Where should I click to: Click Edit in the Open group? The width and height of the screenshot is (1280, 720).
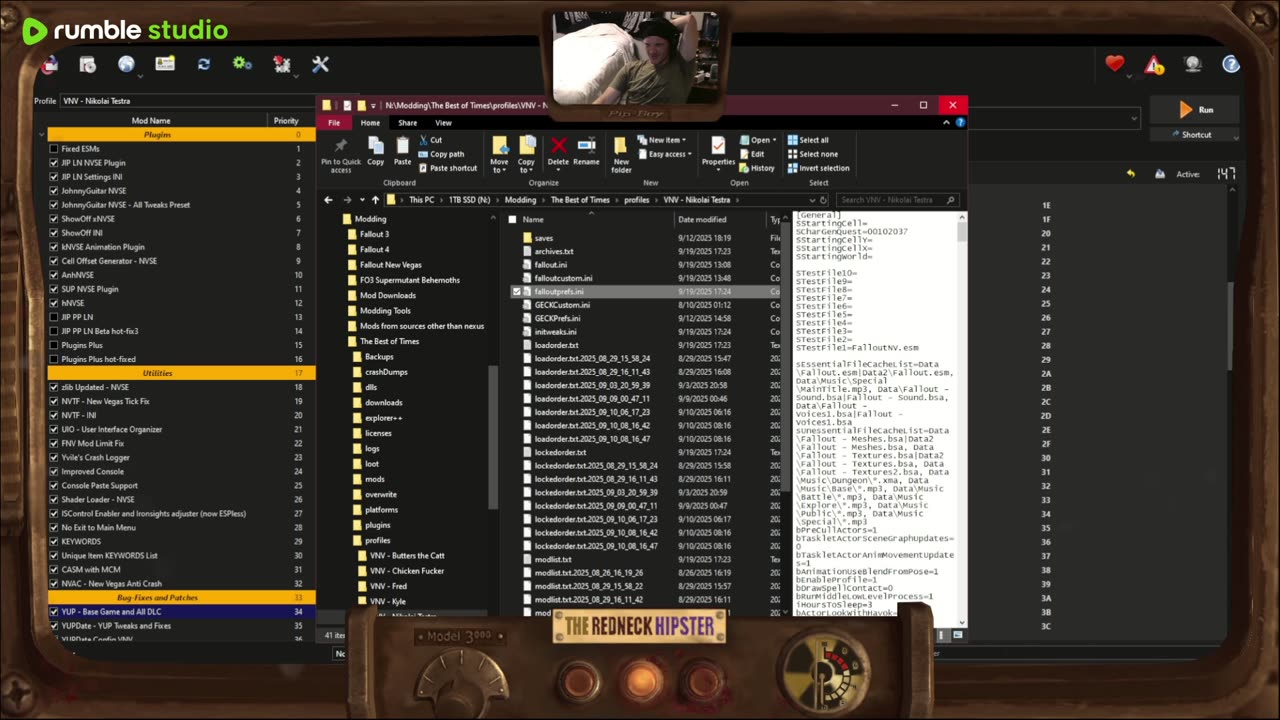[x=751, y=154]
